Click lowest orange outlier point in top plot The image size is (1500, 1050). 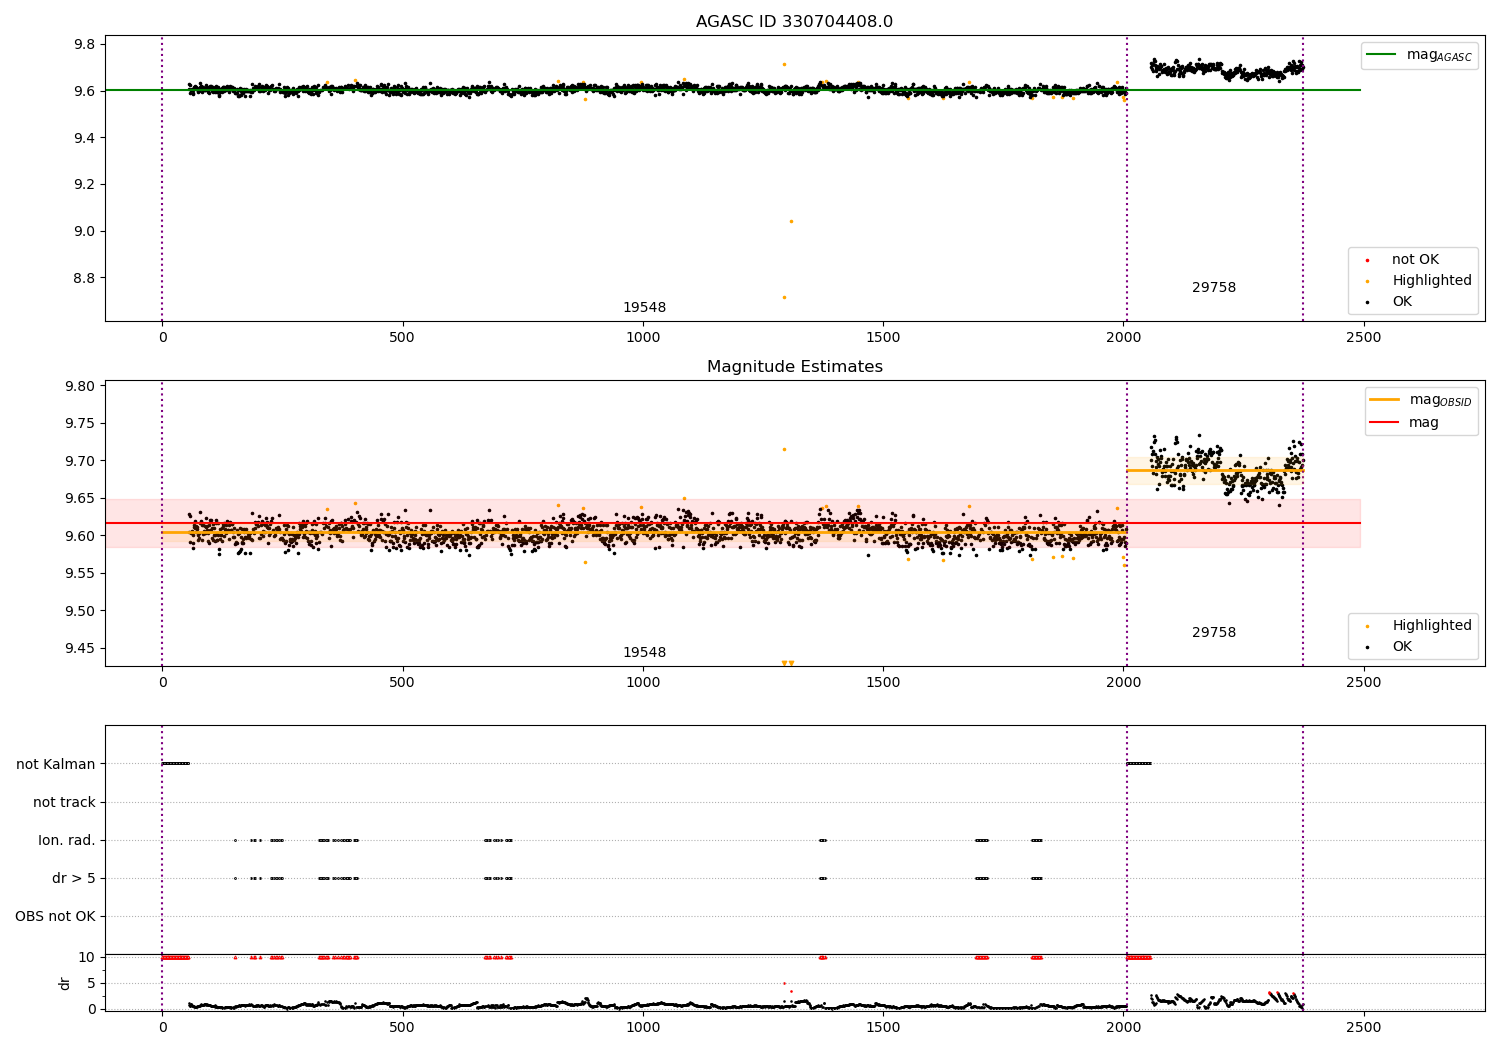[784, 297]
